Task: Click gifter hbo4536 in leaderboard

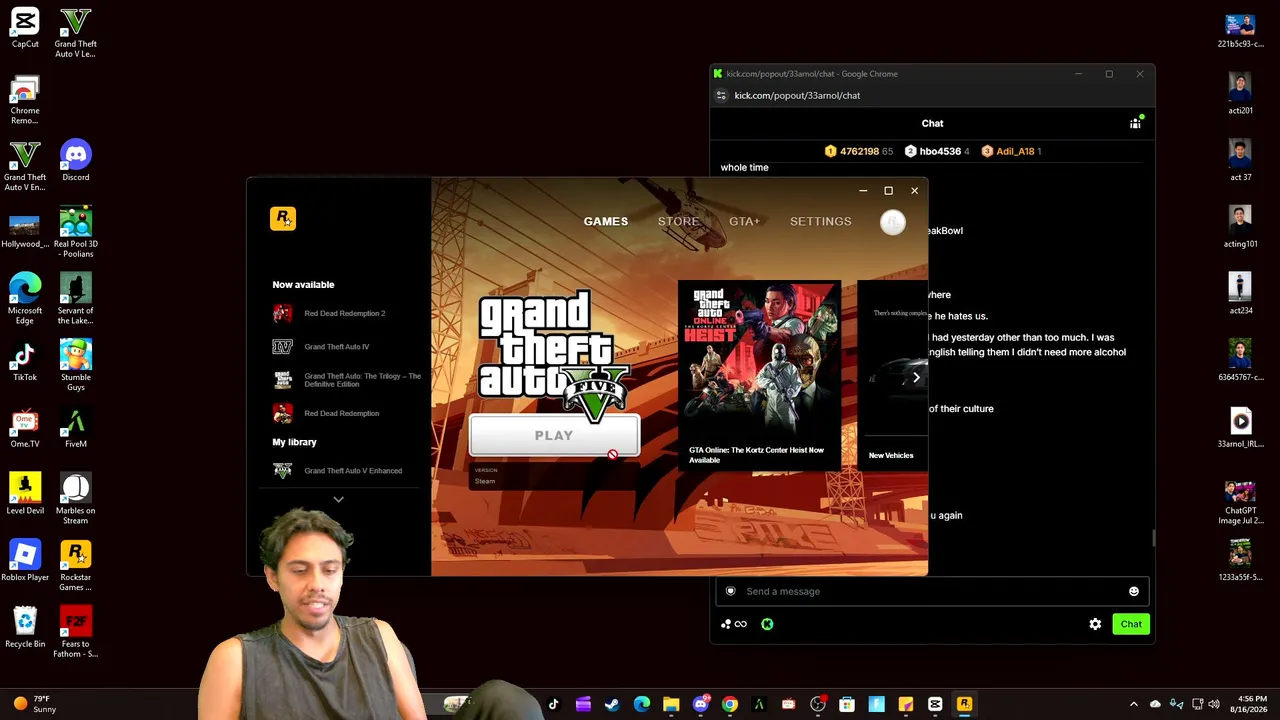Action: (x=939, y=151)
